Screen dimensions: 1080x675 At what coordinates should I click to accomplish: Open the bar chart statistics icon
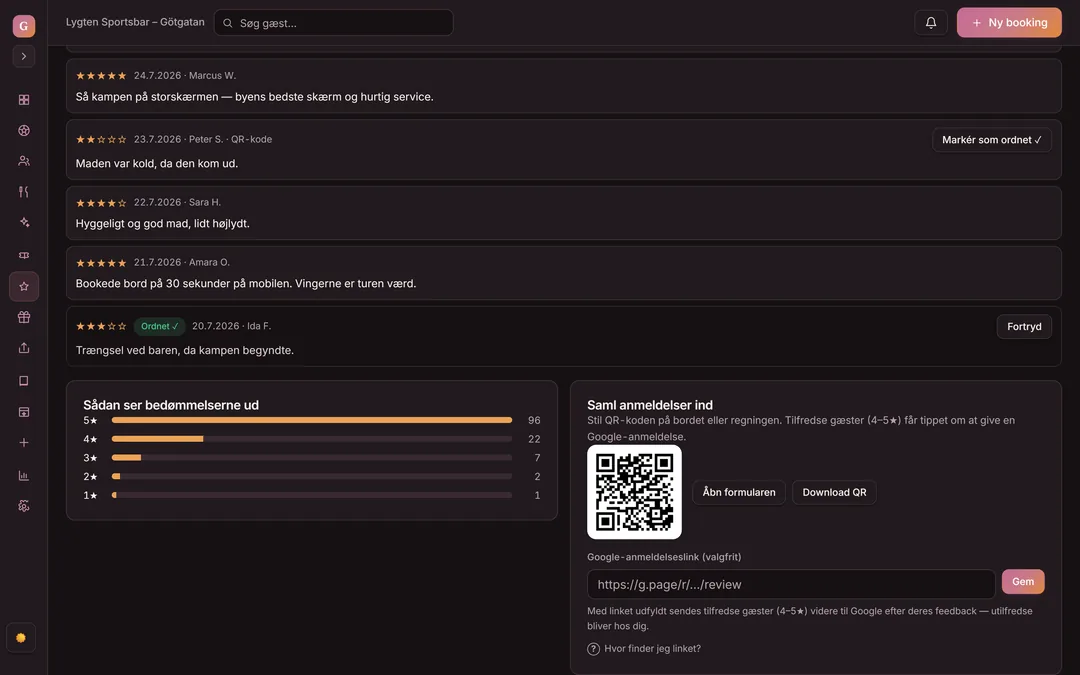click(24, 475)
